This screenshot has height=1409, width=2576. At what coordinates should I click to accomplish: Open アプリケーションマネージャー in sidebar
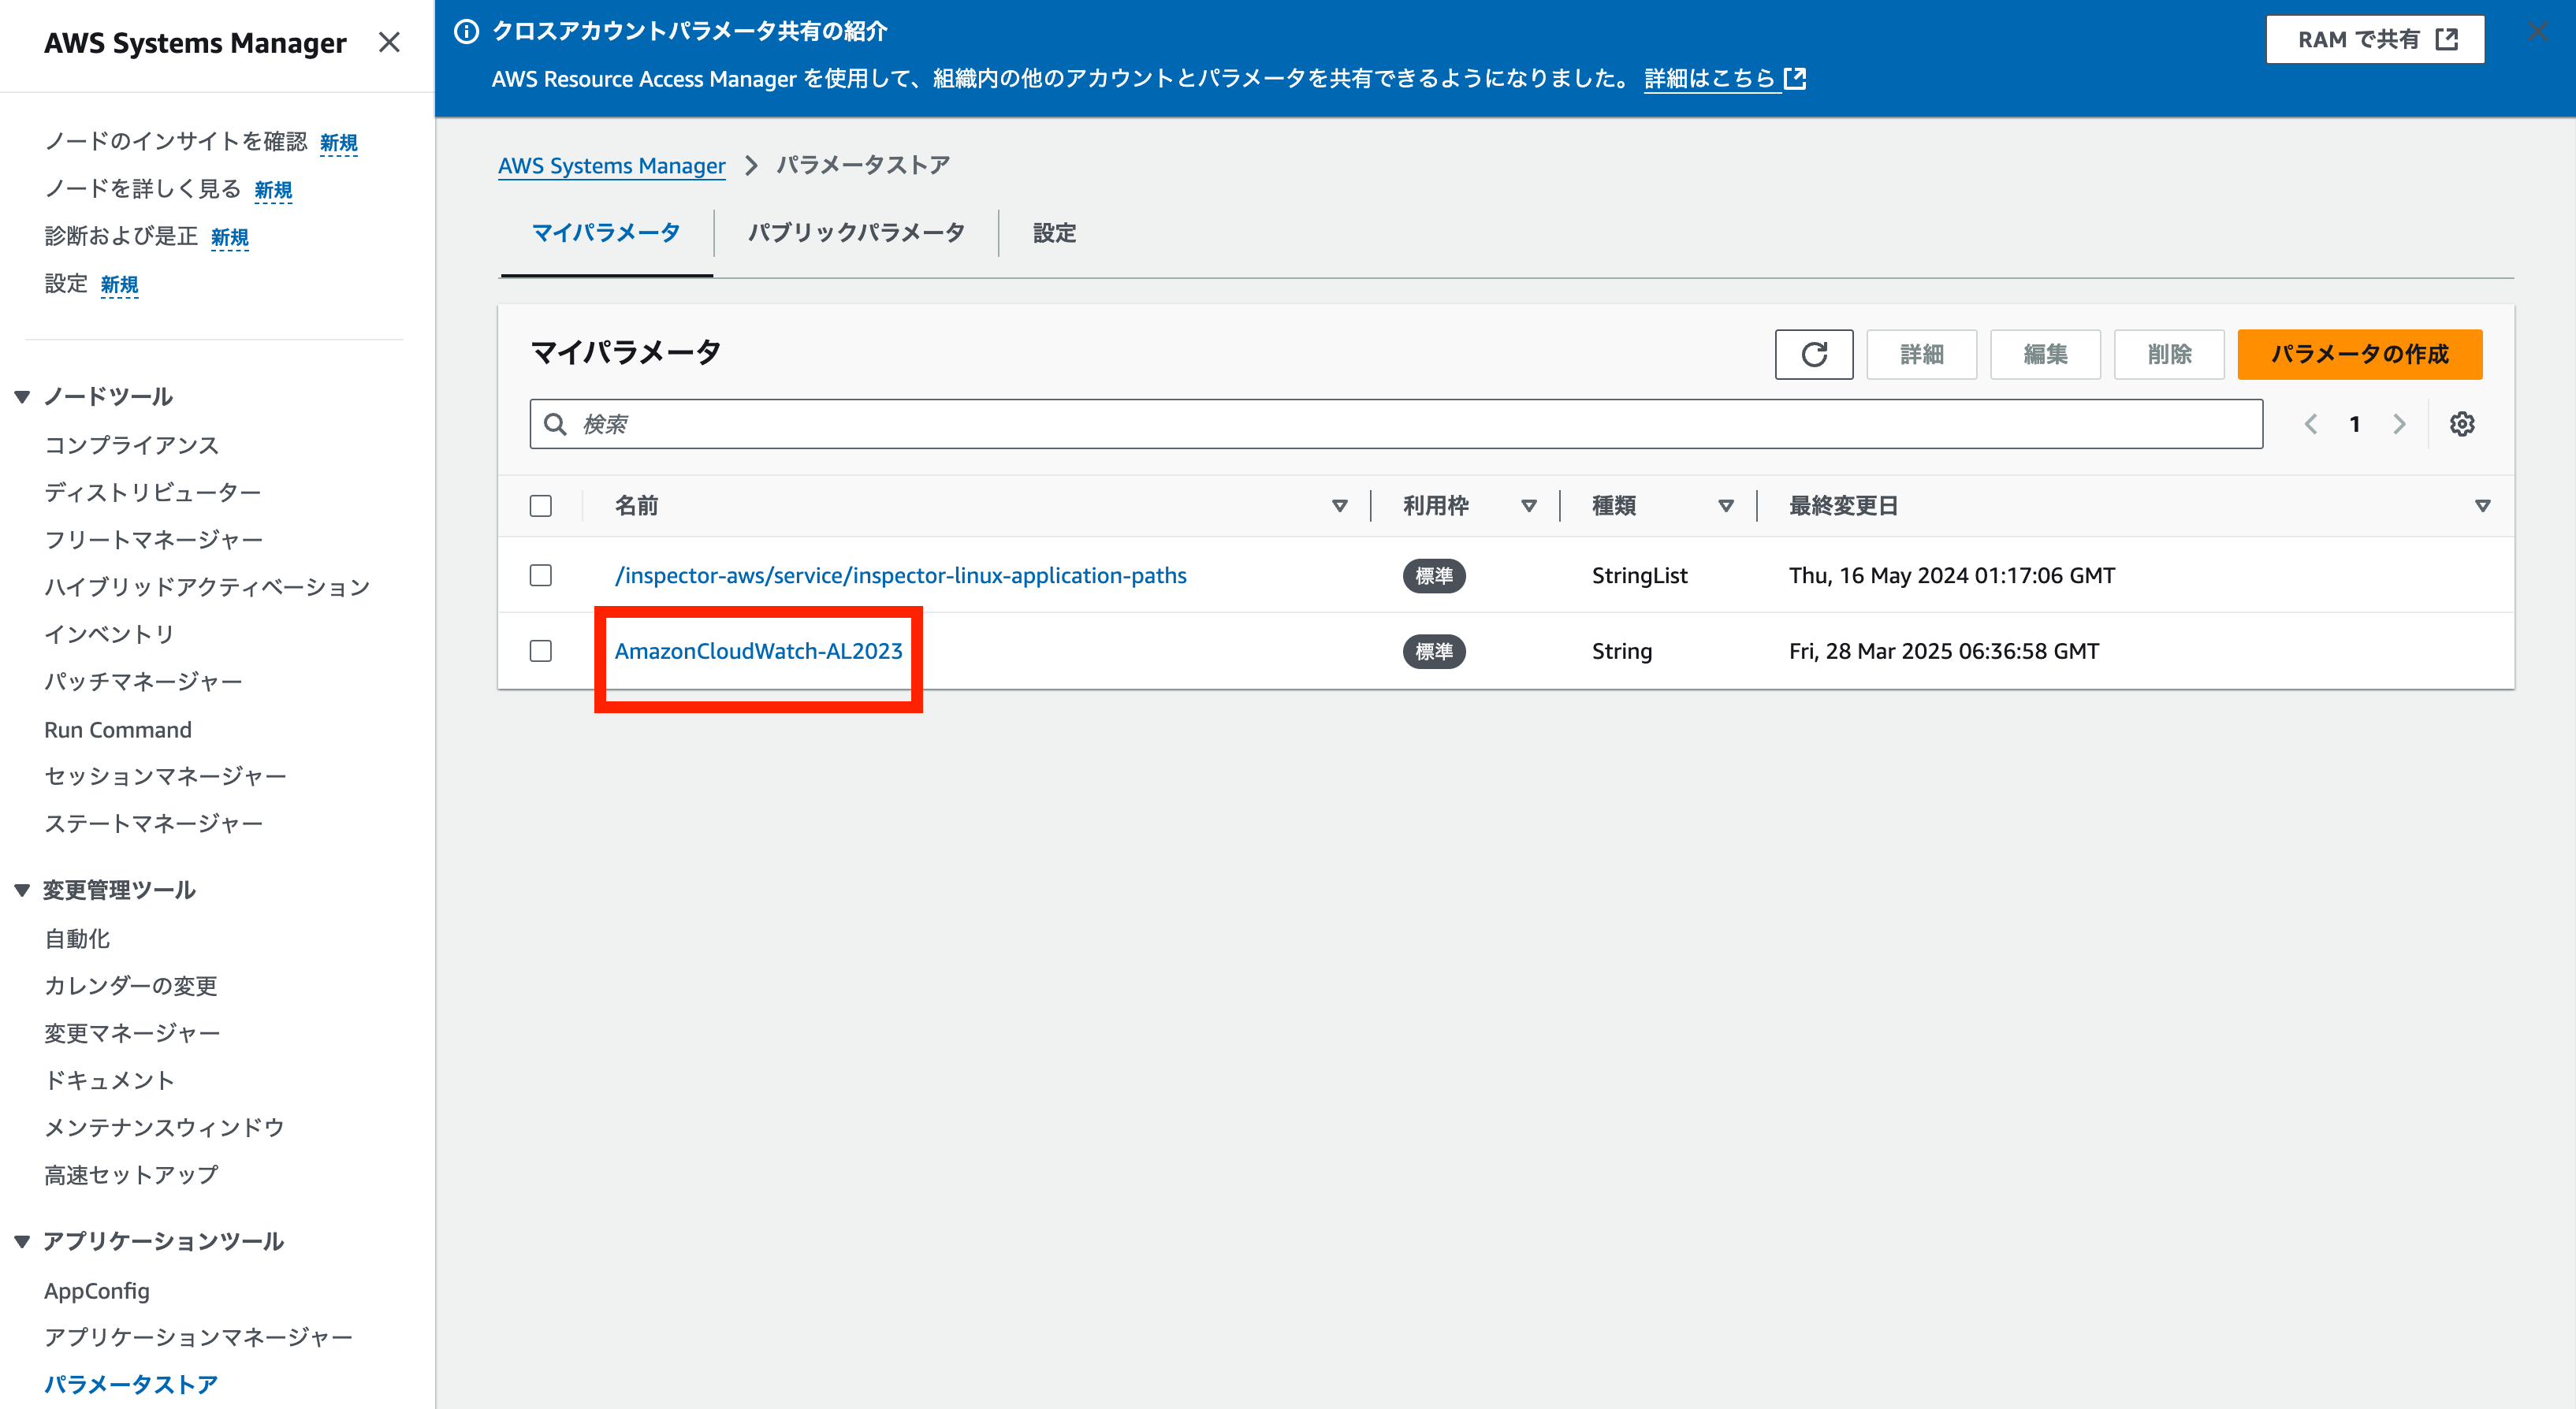pos(198,1337)
